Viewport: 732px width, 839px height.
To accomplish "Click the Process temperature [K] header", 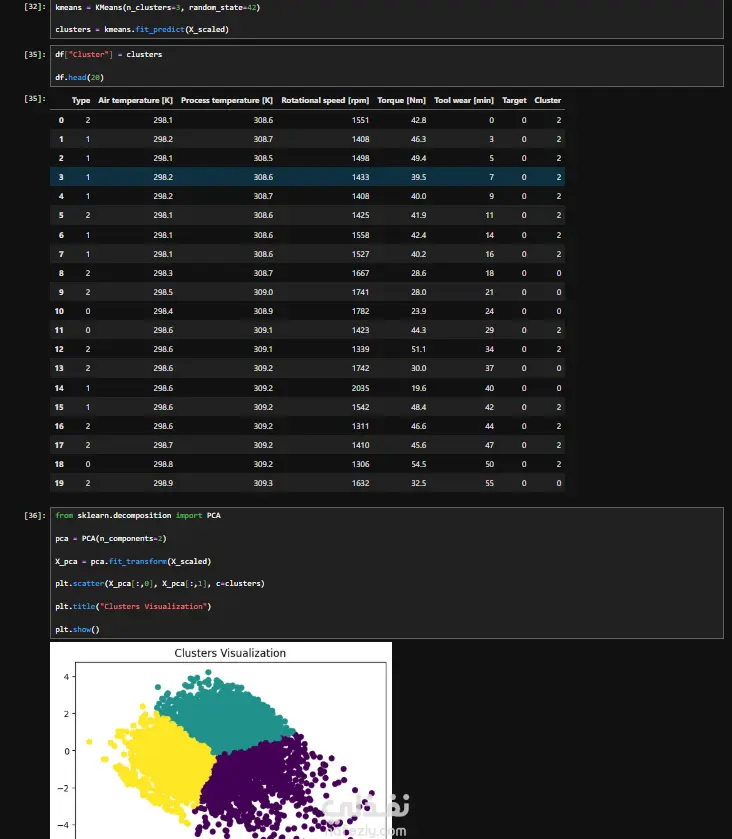I will [227, 100].
